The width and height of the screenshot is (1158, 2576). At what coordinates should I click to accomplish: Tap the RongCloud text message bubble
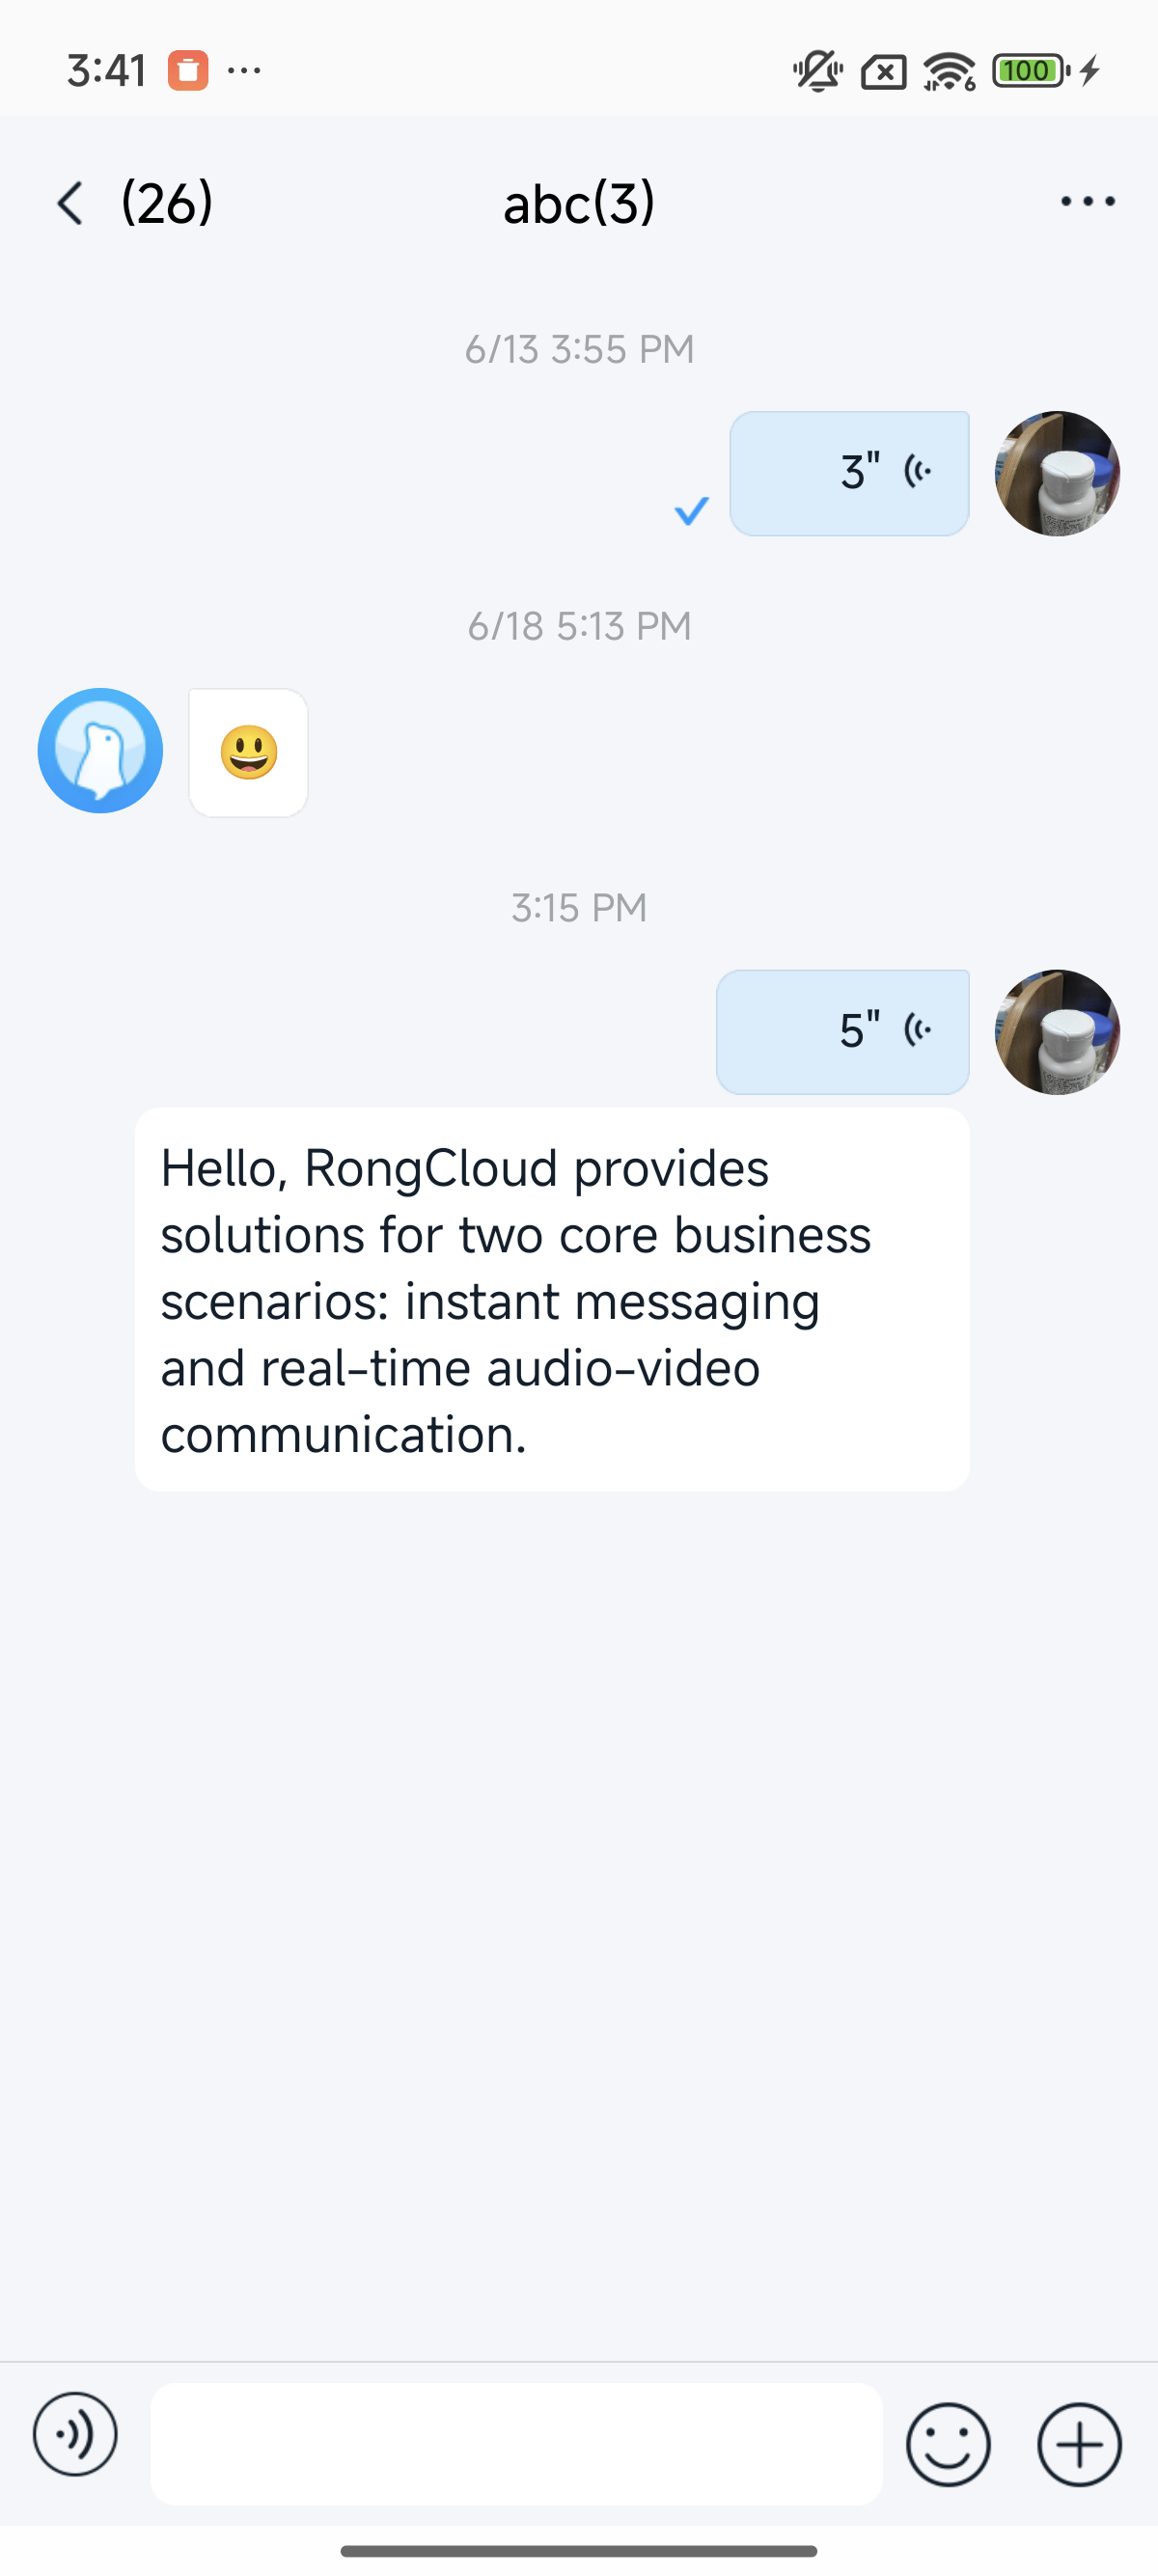pos(552,1299)
